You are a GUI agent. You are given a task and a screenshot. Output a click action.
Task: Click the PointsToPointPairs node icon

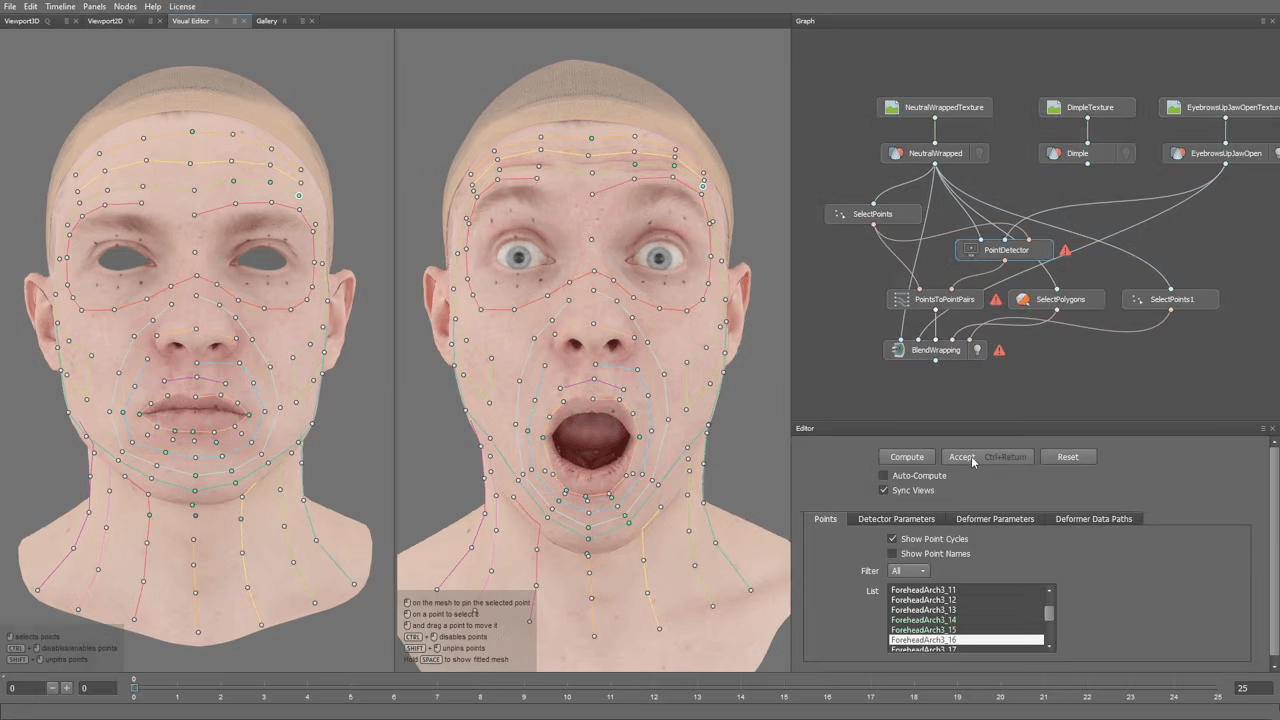point(901,299)
